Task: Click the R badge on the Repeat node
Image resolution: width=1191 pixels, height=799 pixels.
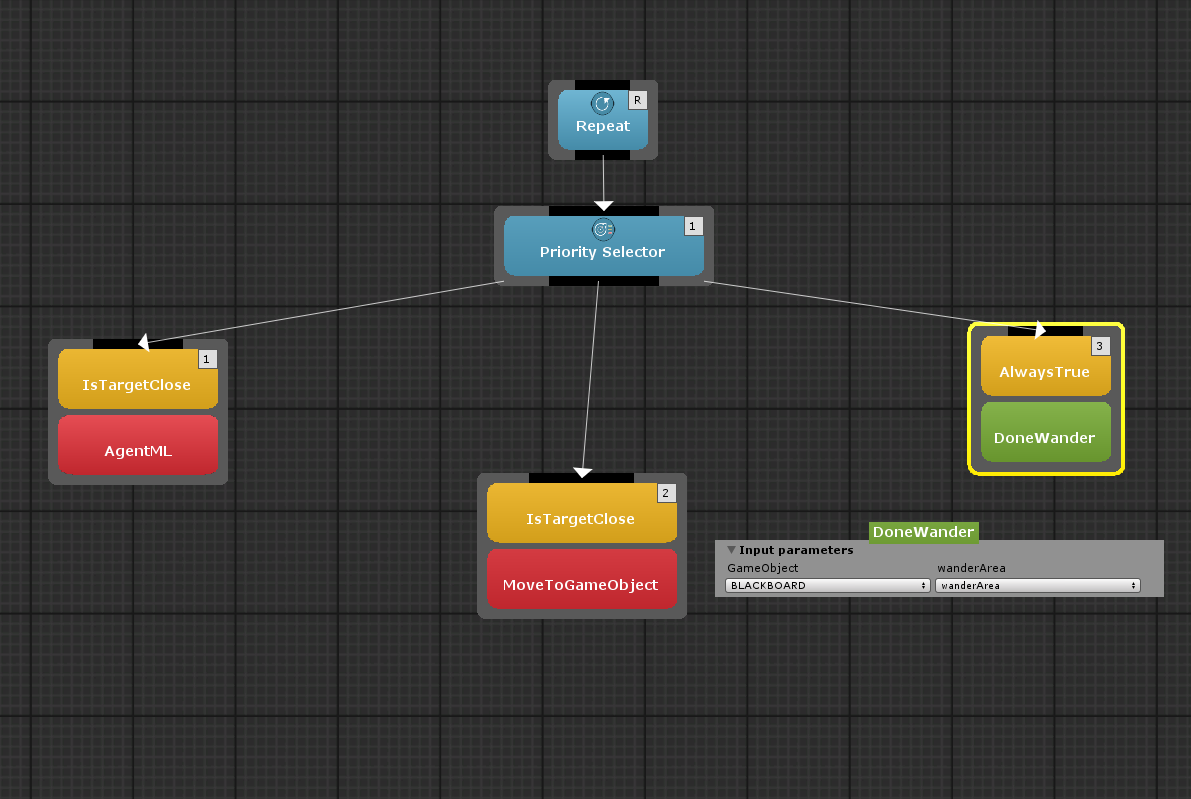Action: (638, 100)
